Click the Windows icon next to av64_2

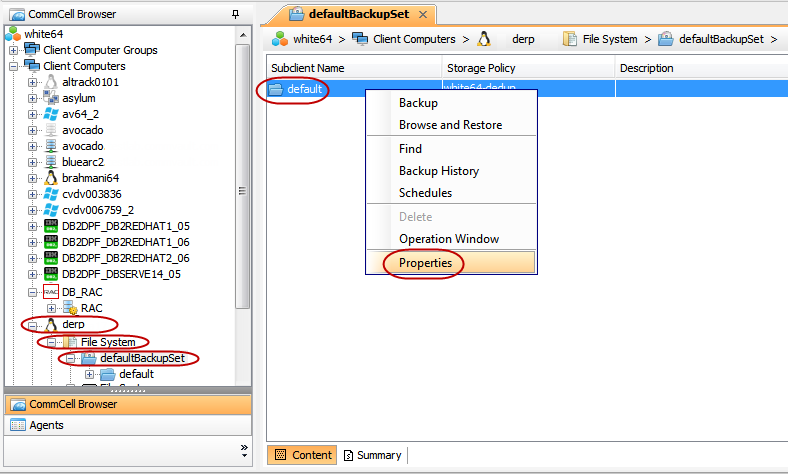pos(50,114)
